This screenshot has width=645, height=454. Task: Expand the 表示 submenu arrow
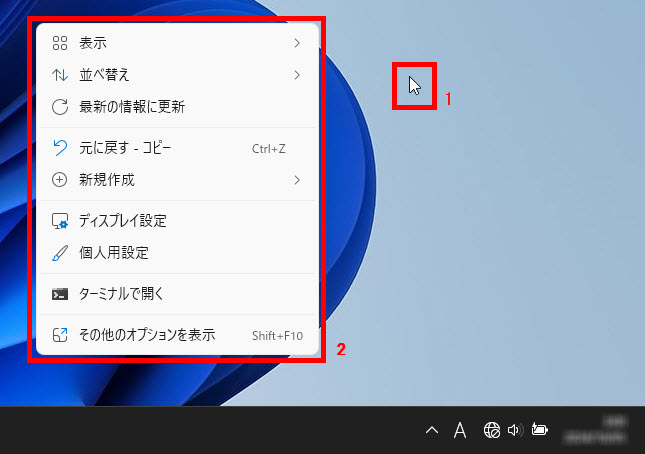(297, 43)
